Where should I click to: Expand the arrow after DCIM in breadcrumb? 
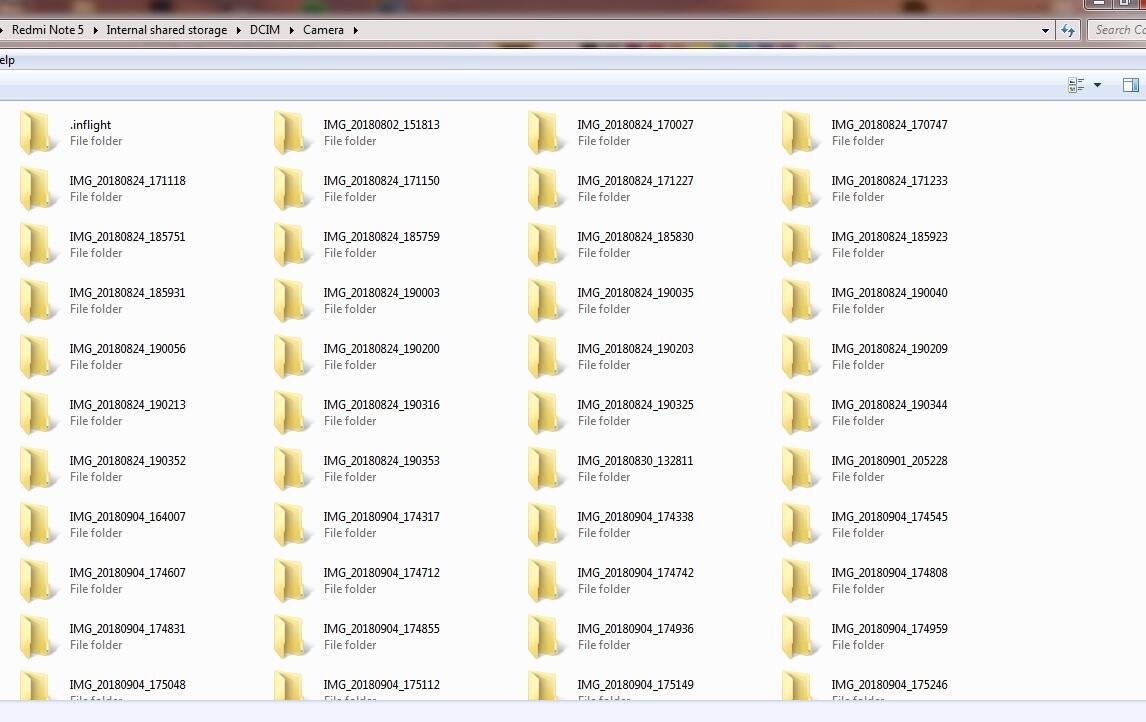[292, 30]
